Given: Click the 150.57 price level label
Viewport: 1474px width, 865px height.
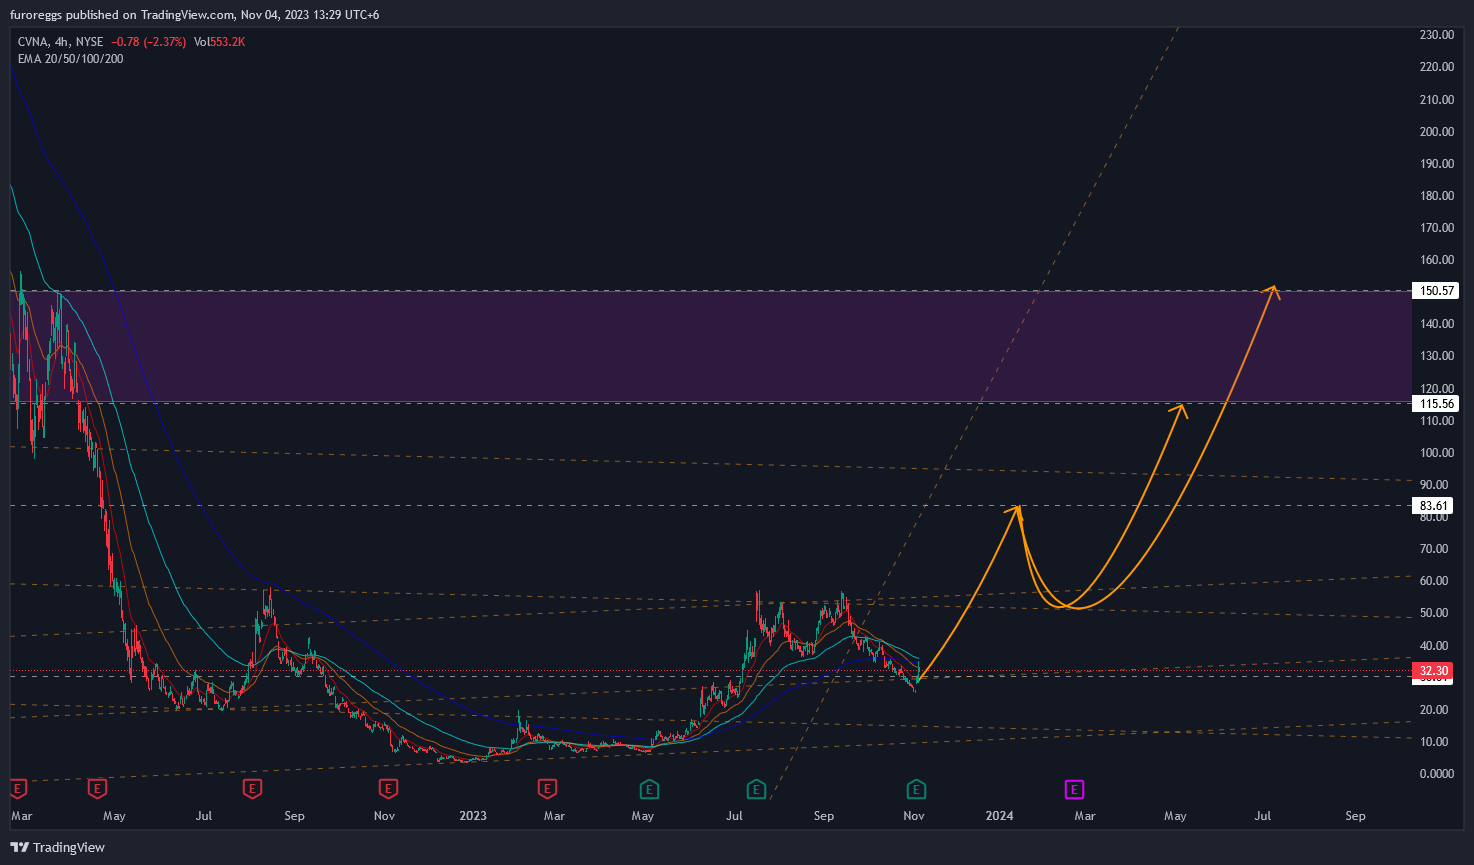Looking at the screenshot, I should 1434,291.
